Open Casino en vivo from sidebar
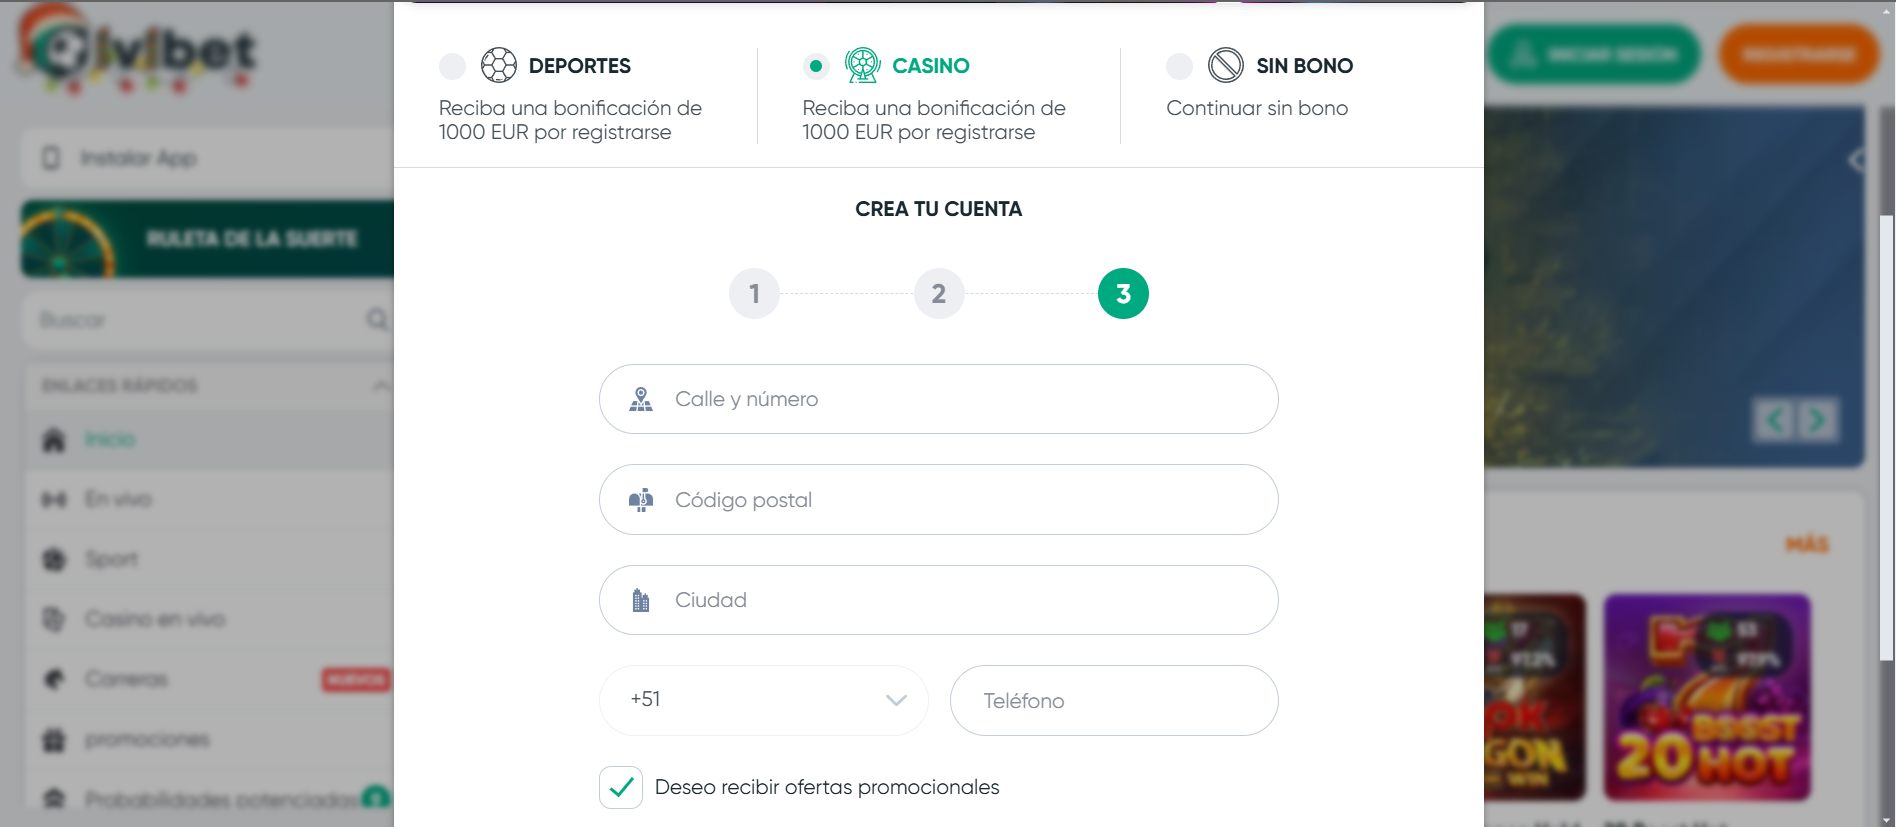Screen dimensions: 1896x827 (154, 619)
